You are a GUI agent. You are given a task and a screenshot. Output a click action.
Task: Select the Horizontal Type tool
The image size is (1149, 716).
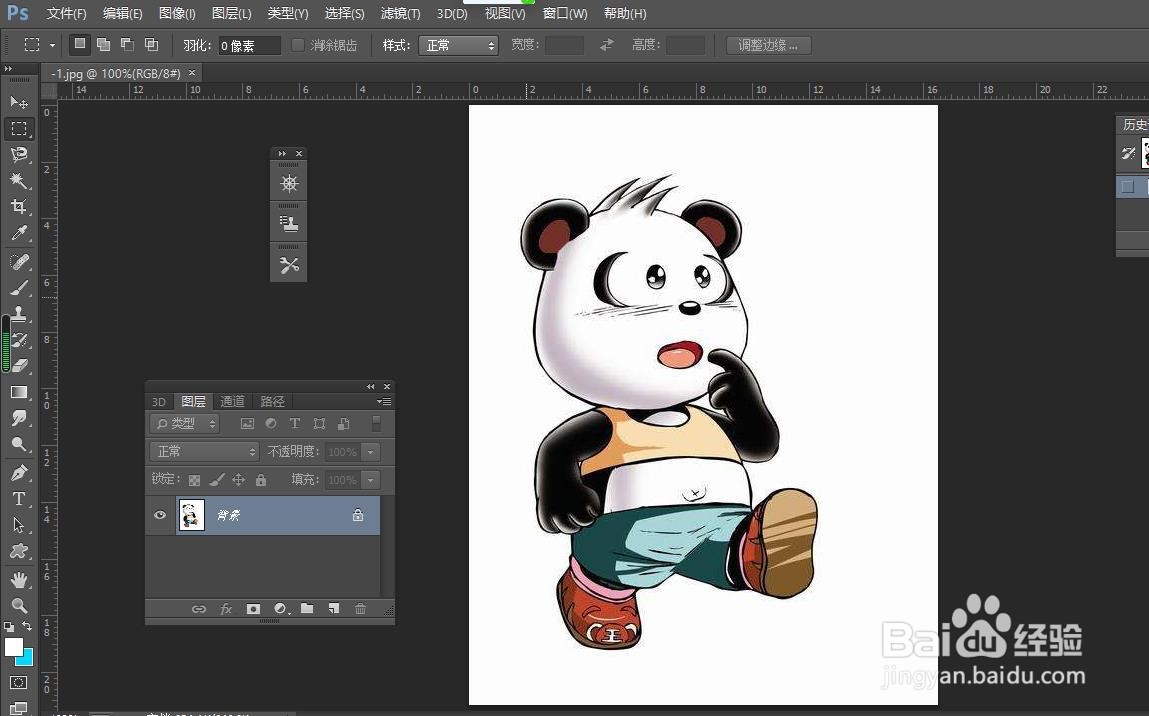(18, 499)
